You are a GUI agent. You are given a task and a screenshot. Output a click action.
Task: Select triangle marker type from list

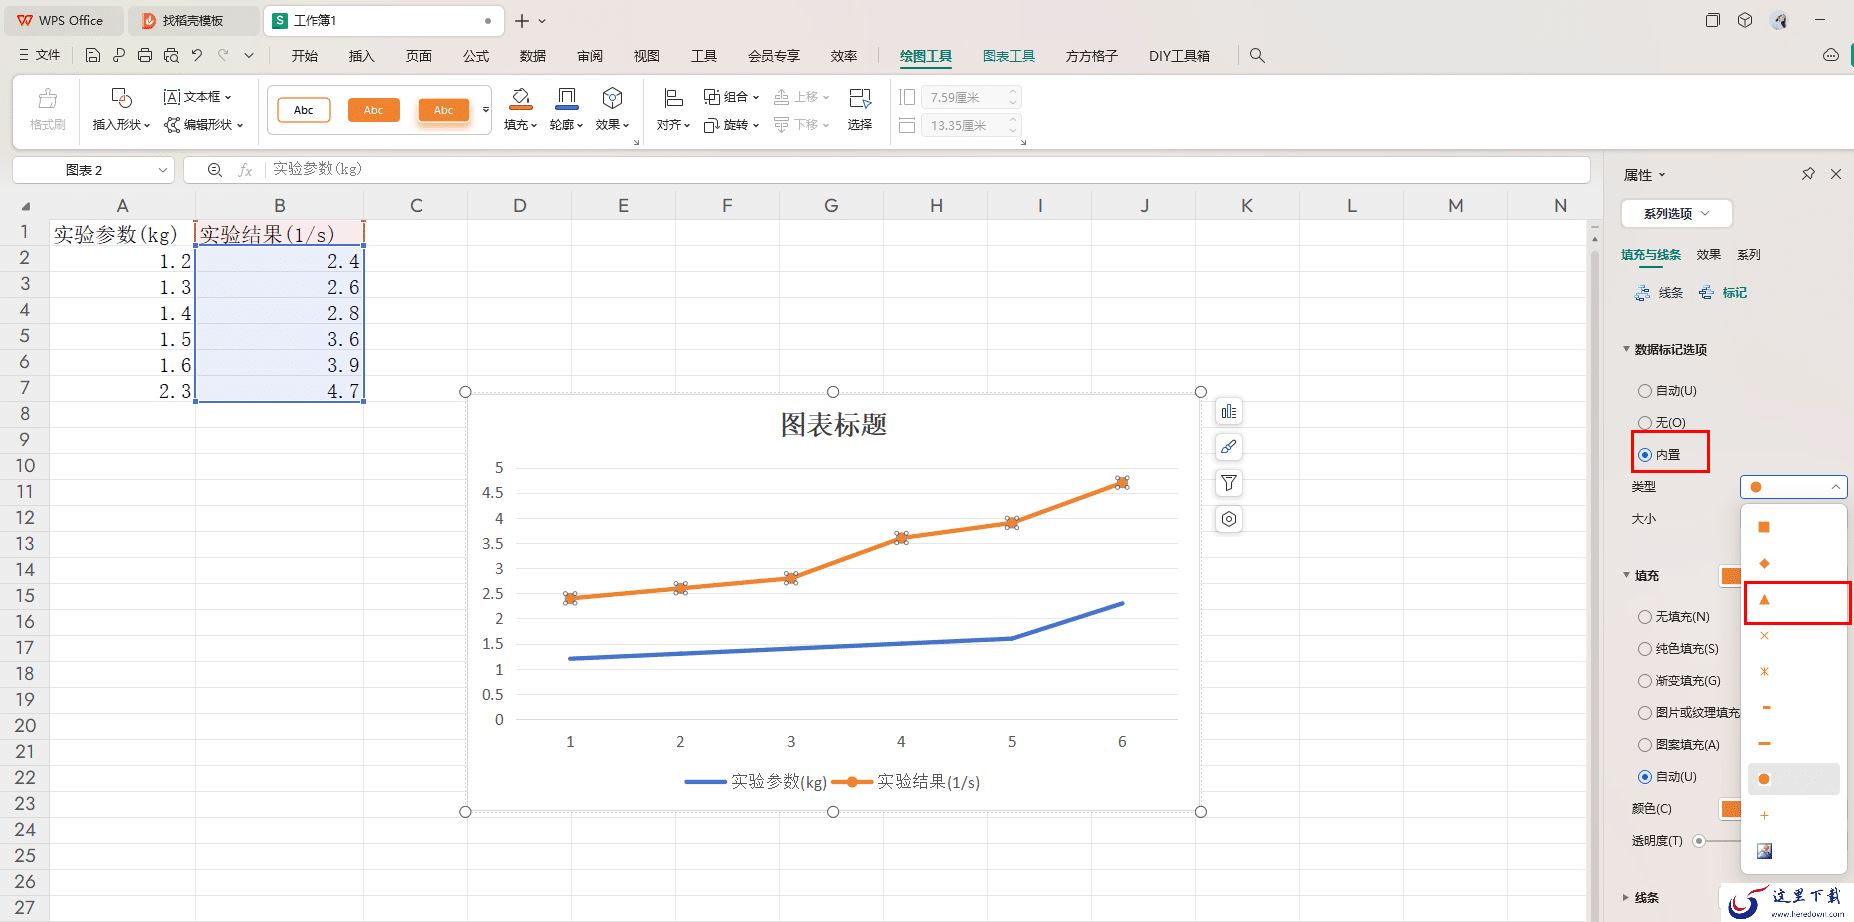1764,600
